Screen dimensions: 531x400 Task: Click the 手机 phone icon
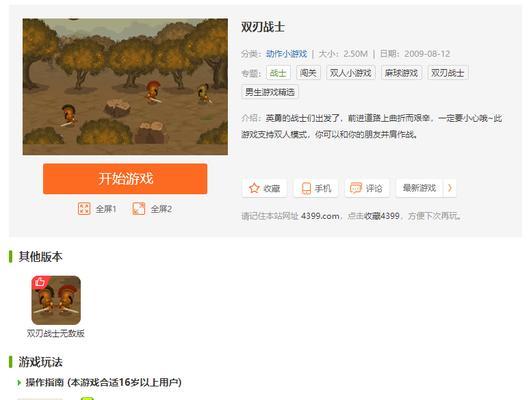click(x=306, y=188)
